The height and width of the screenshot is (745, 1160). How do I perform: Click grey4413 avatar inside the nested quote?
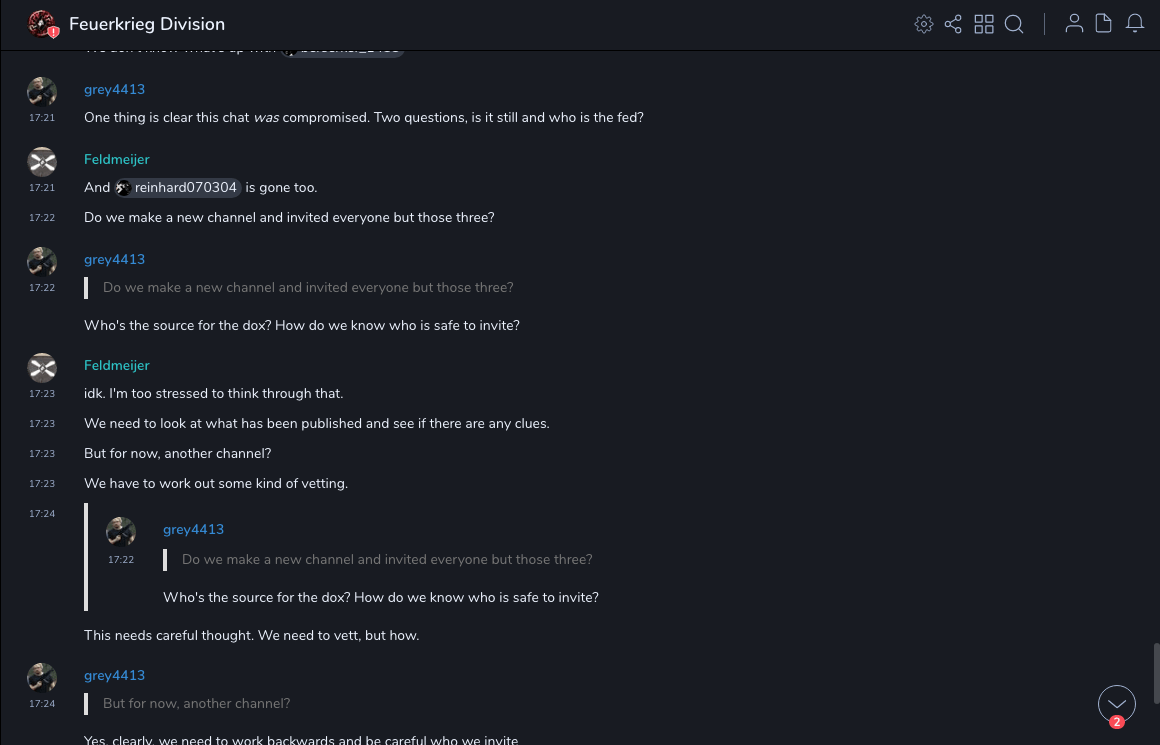tap(121, 531)
